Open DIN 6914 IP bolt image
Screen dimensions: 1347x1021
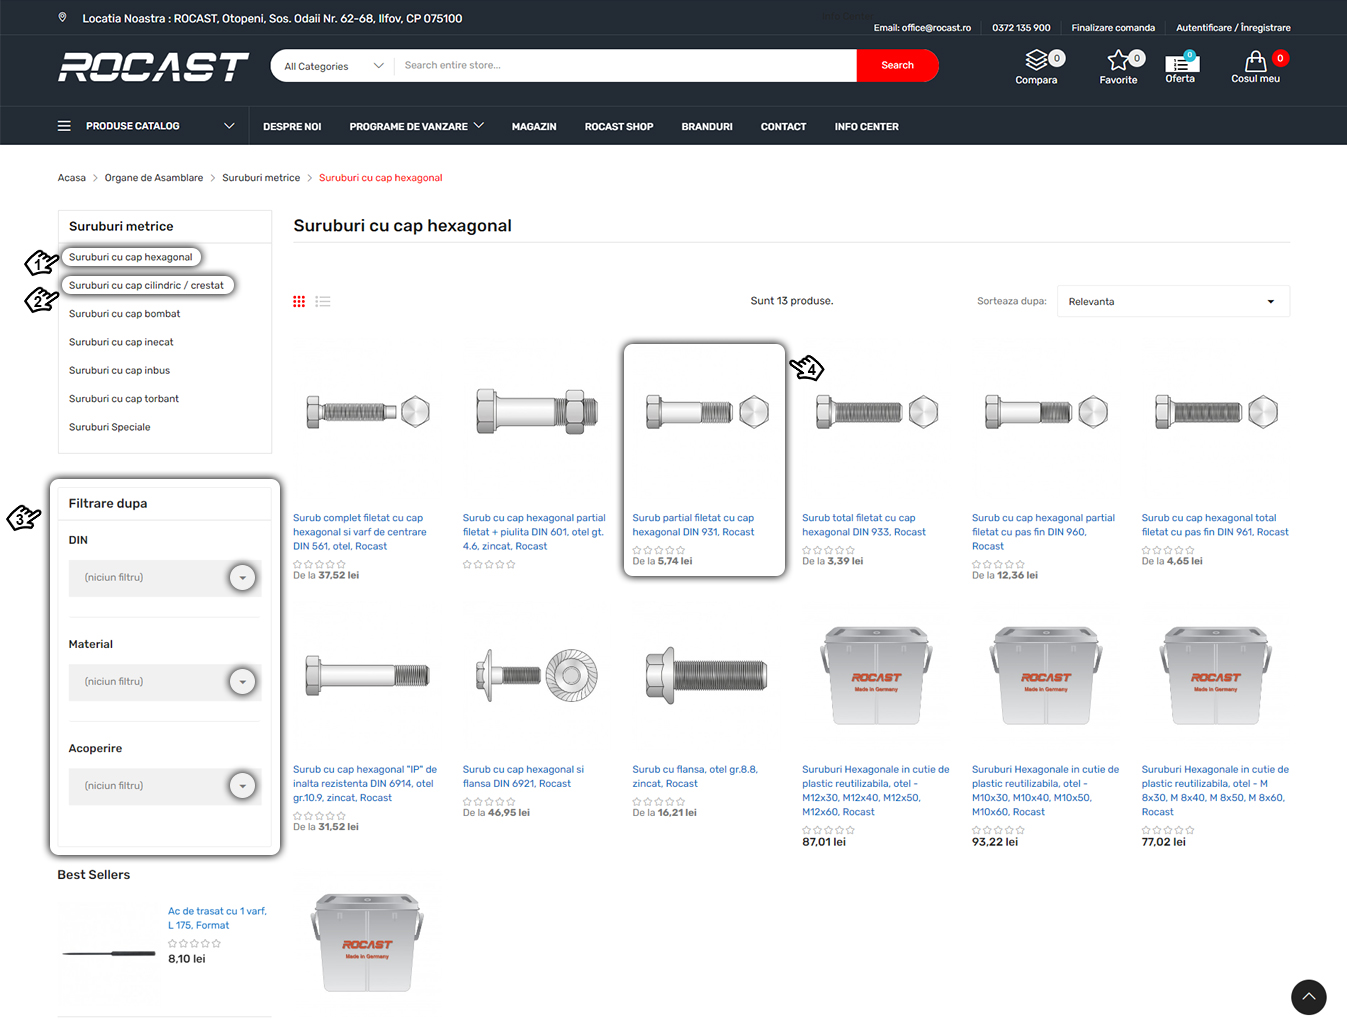click(367, 676)
